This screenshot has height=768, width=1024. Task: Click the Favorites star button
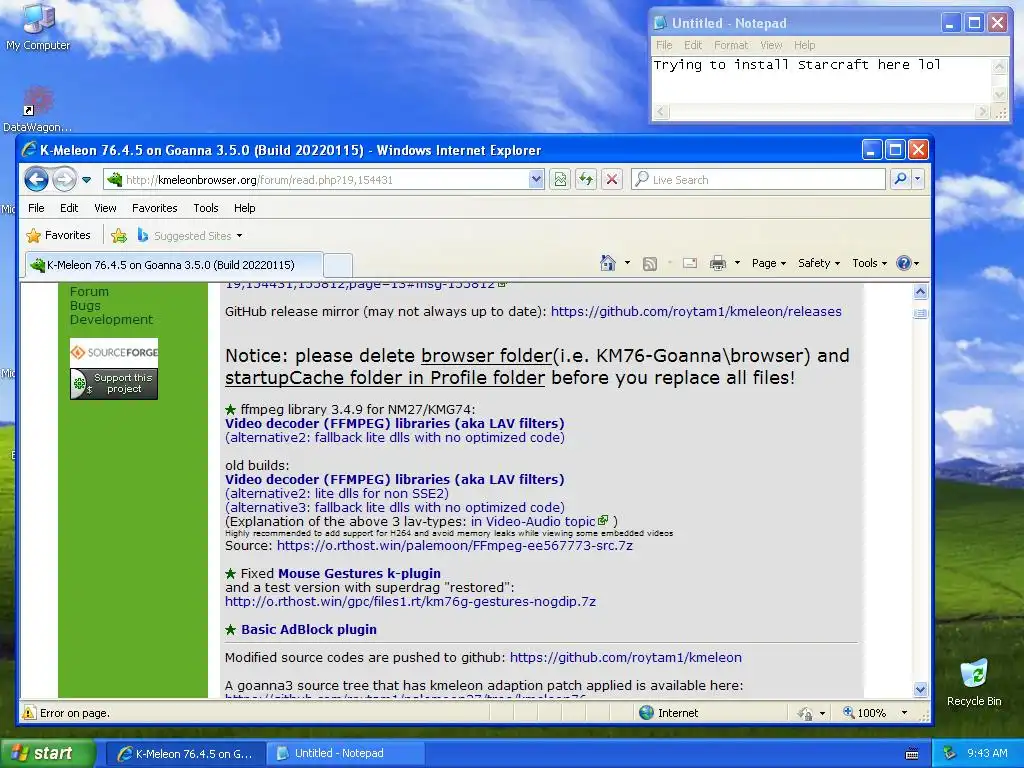[59, 235]
